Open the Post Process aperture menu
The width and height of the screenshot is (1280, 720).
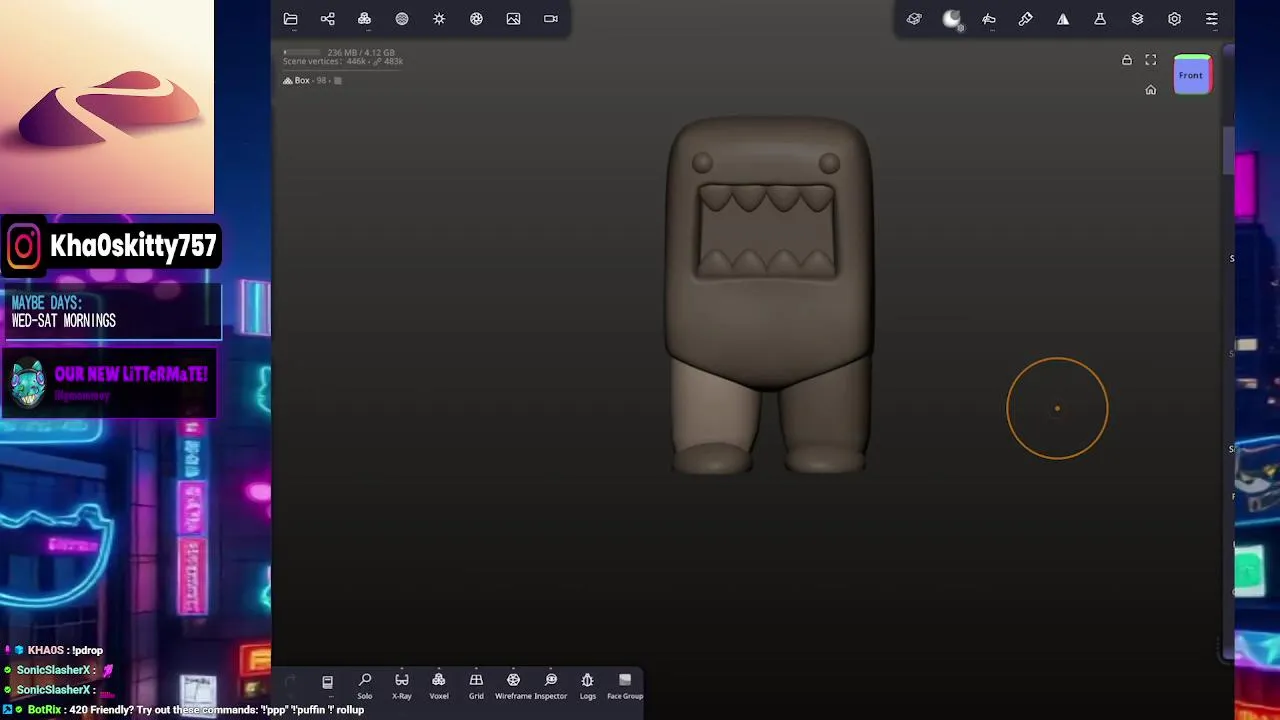click(476, 19)
